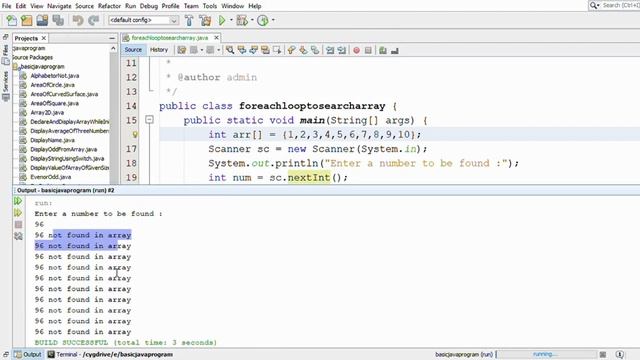Expand Run Project dropdown arrow

click(231, 20)
